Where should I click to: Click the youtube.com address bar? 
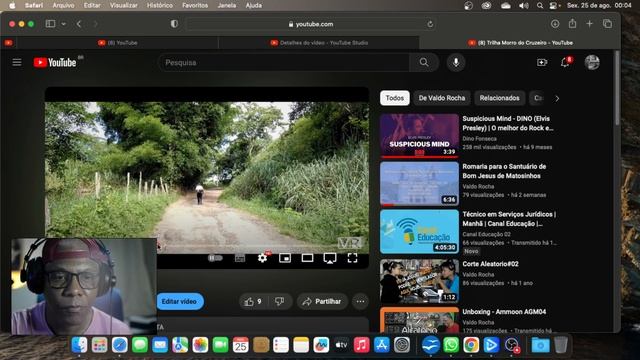(x=310, y=24)
